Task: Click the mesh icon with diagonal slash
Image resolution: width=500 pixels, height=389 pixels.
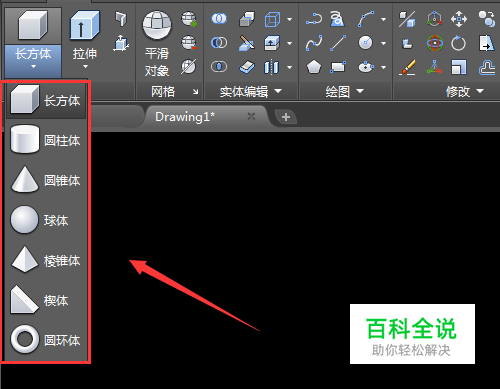Action: click(x=189, y=67)
